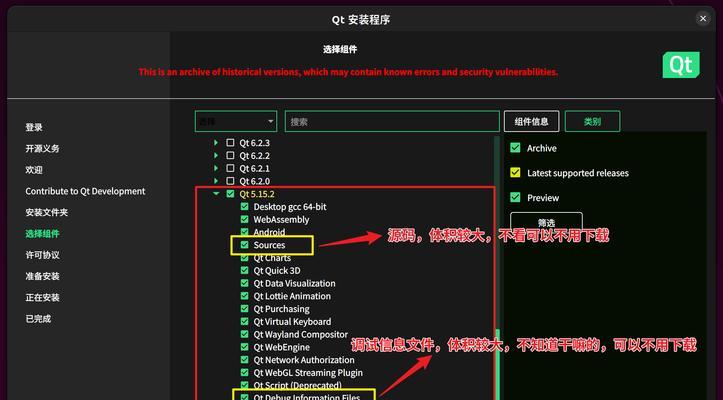Viewport: 723px width, 400px height.
Task: Select the Qt Charts row label
Action: (x=272, y=258)
